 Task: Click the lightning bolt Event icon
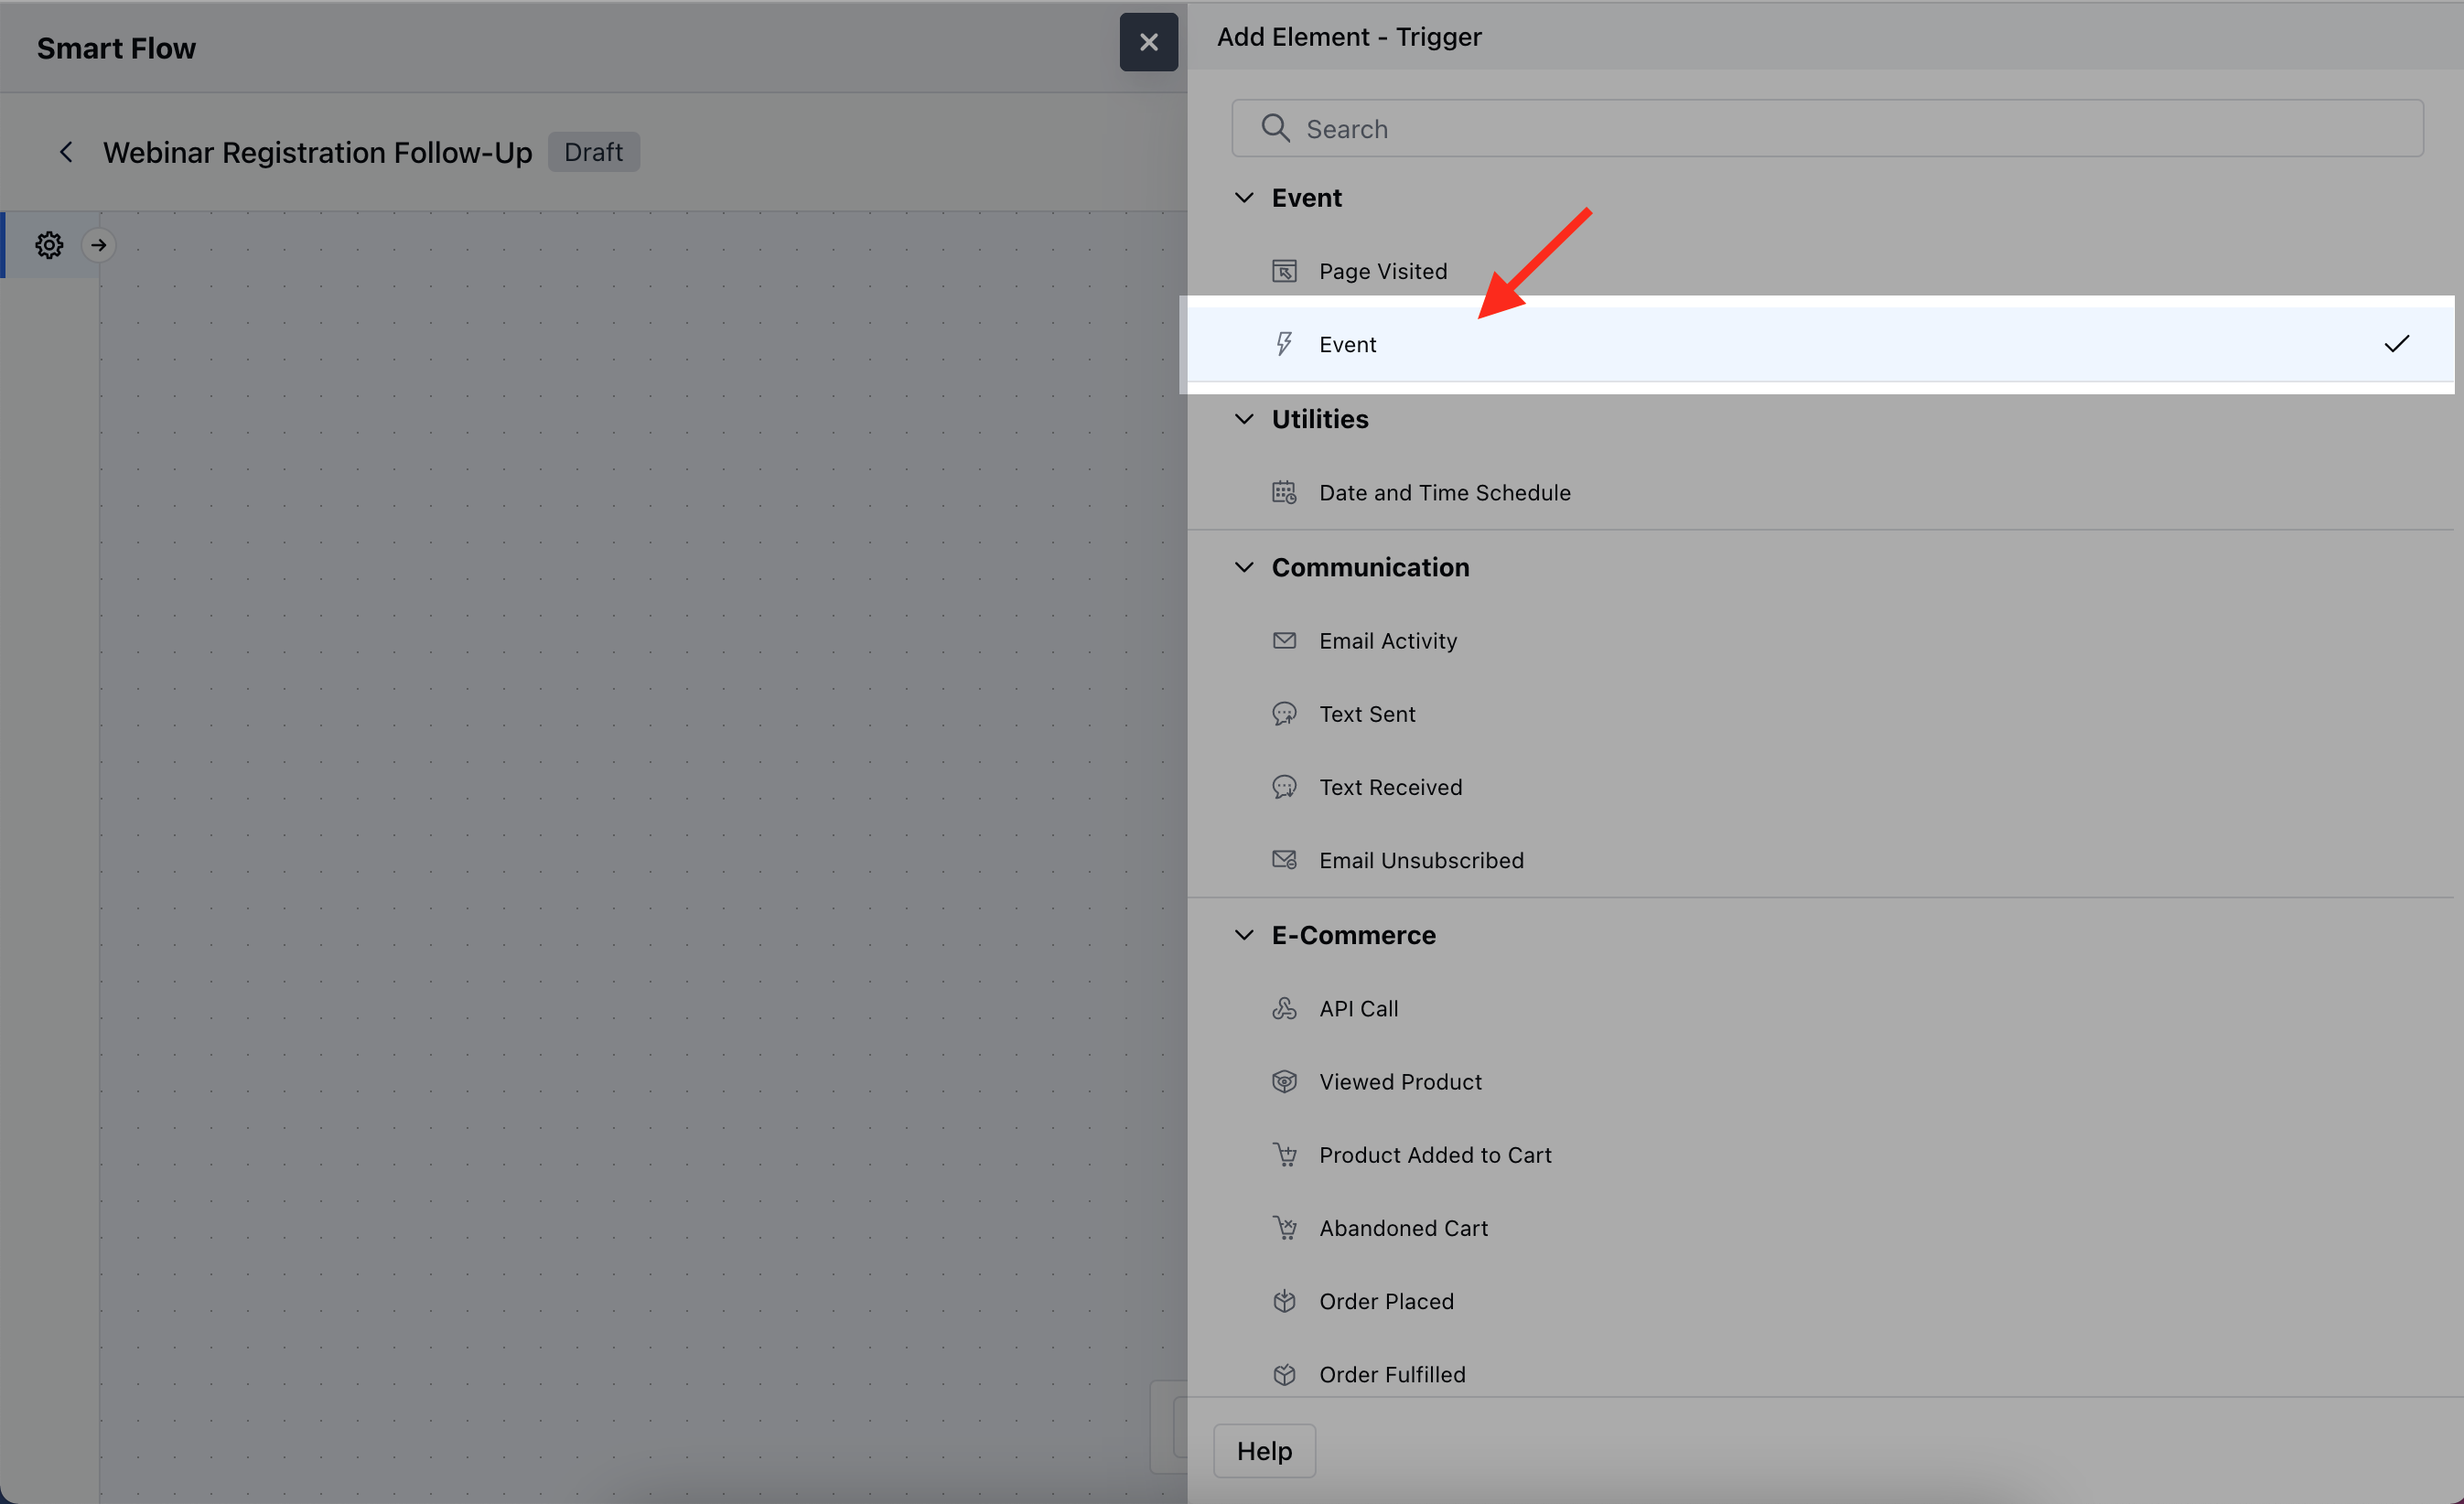click(x=1284, y=344)
